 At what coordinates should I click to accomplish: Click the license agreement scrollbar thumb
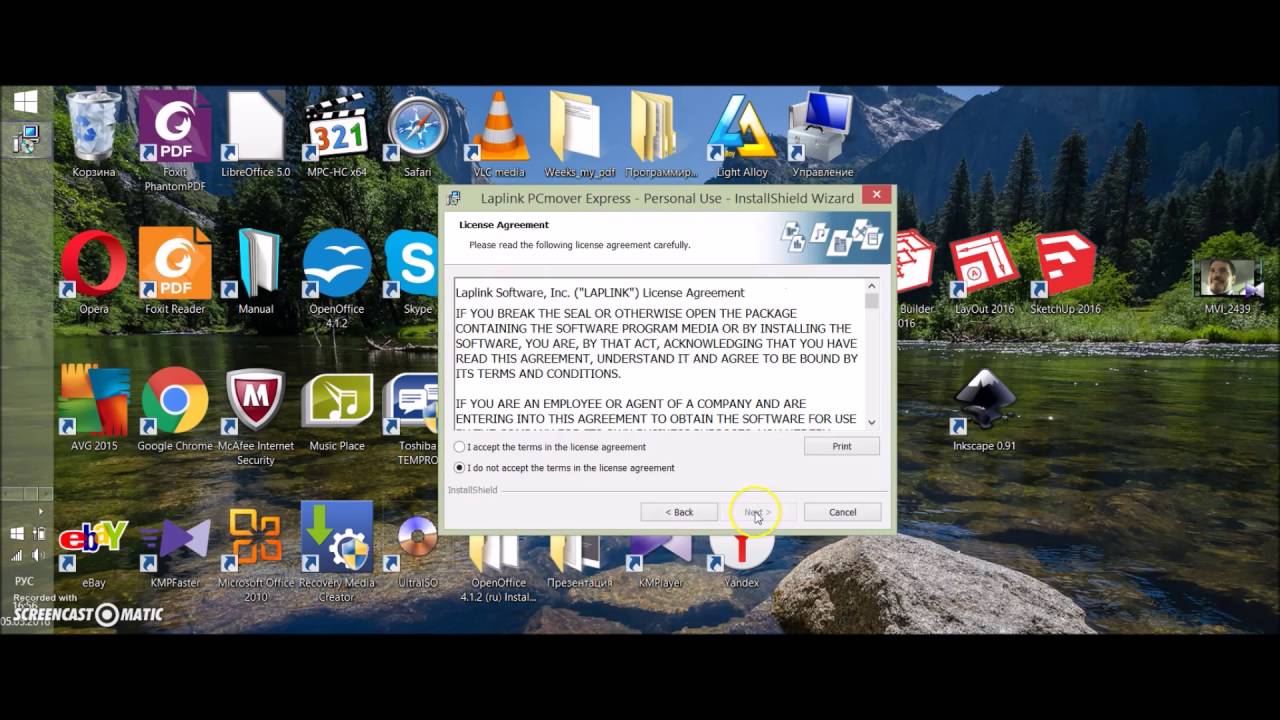coord(872,301)
